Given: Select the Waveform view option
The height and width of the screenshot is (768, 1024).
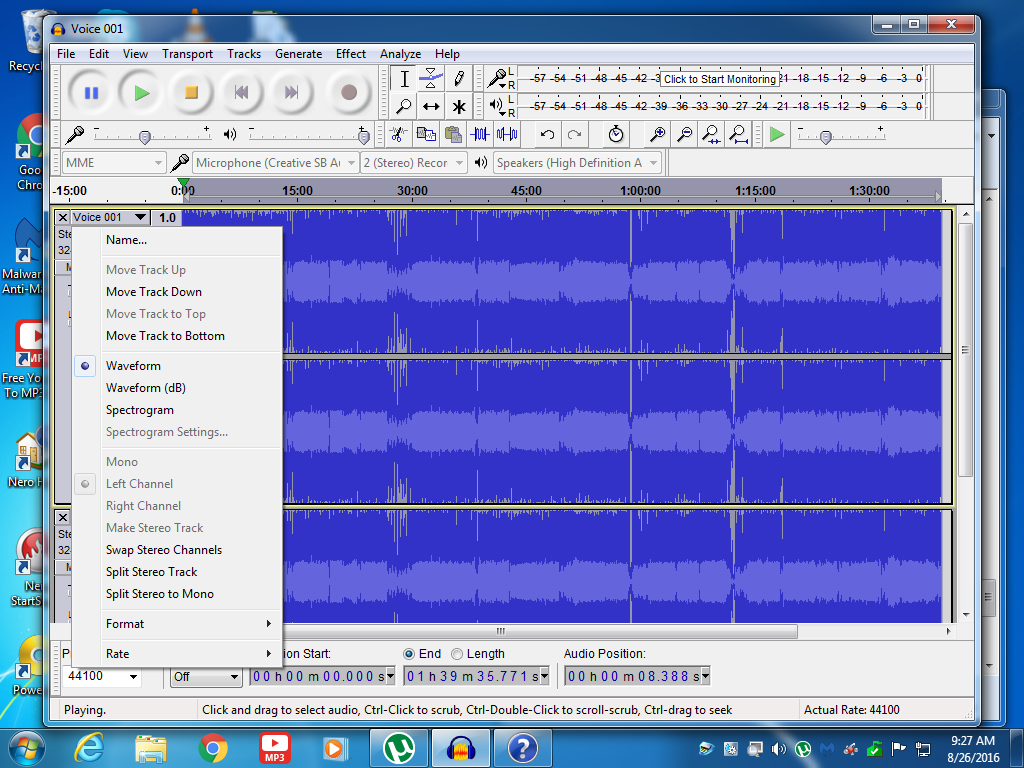Looking at the screenshot, I should coord(133,366).
